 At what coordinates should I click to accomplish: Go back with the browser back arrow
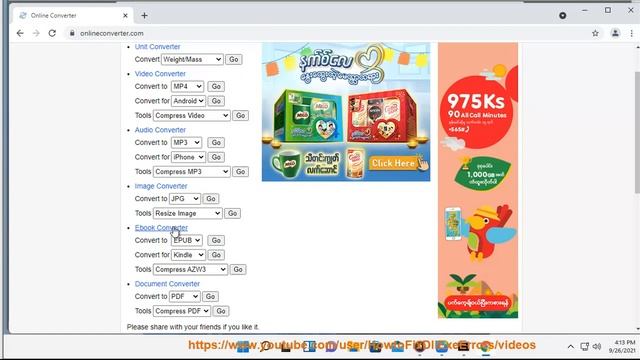point(20,33)
